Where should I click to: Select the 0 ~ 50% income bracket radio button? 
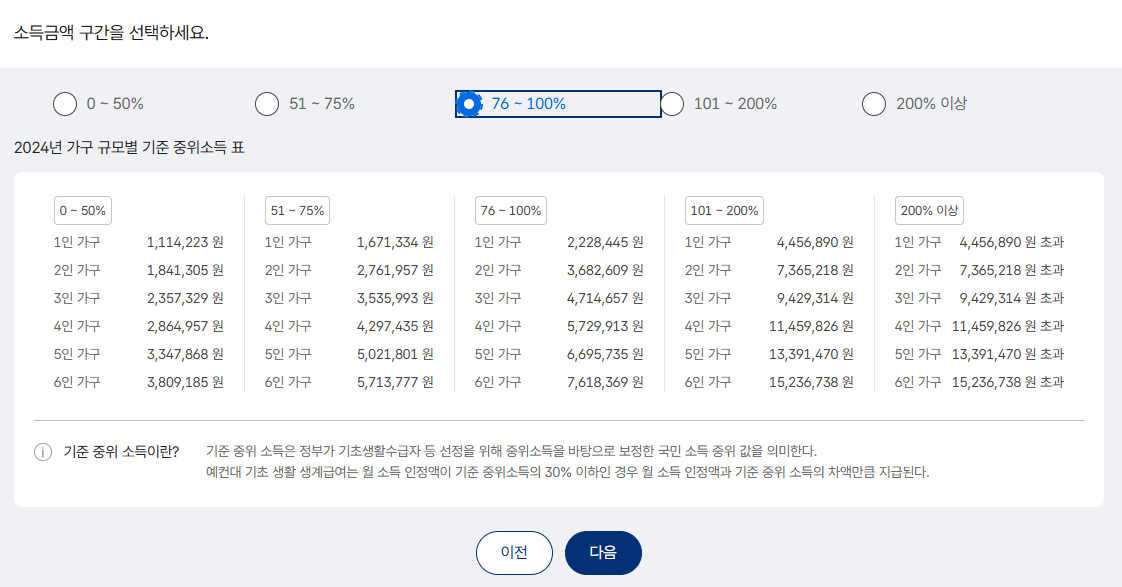(x=65, y=103)
